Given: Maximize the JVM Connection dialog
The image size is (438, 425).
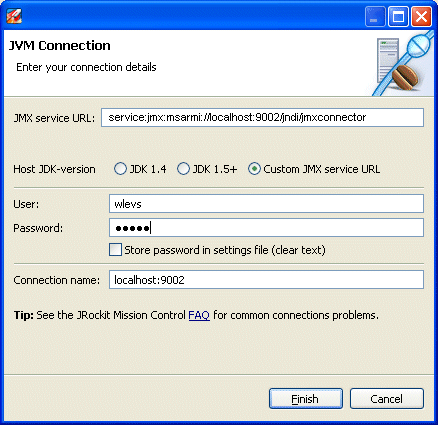Looking at the screenshot, I should click(398, 16).
